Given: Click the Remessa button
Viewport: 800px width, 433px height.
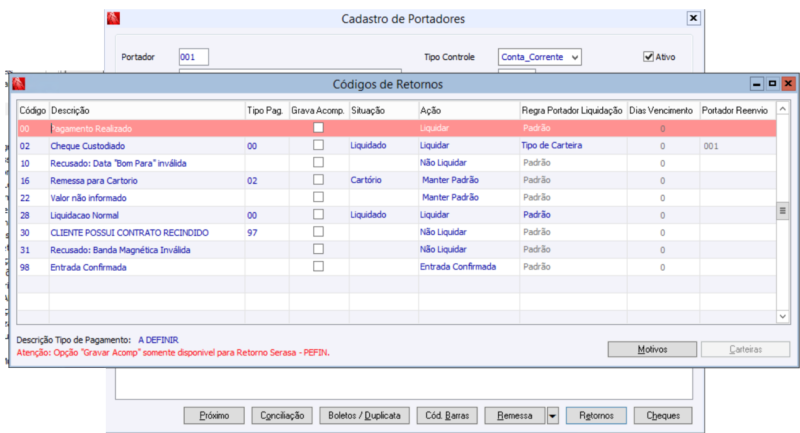Looking at the screenshot, I should pyautogui.click(x=515, y=416).
